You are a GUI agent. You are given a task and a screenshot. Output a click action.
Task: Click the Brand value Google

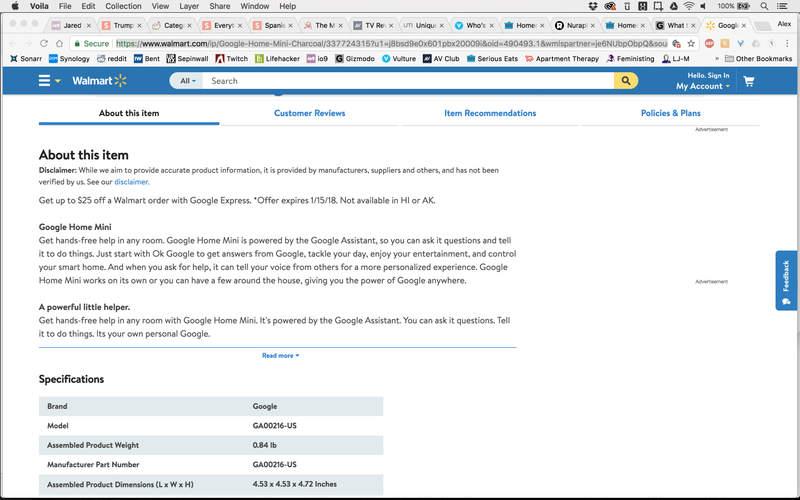coord(265,406)
